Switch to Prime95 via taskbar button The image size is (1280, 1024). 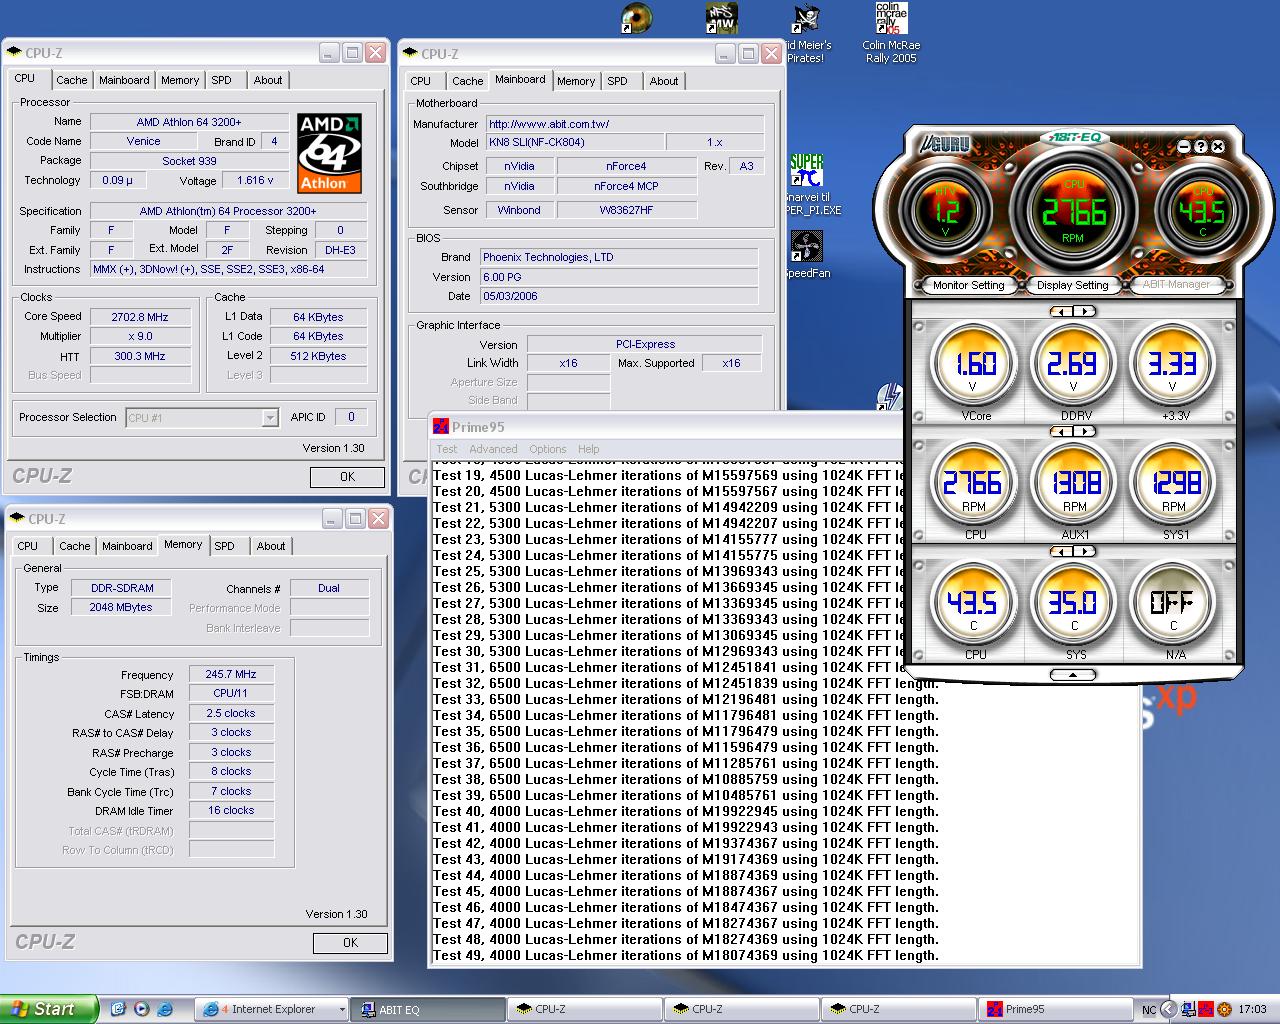(x=1054, y=1009)
